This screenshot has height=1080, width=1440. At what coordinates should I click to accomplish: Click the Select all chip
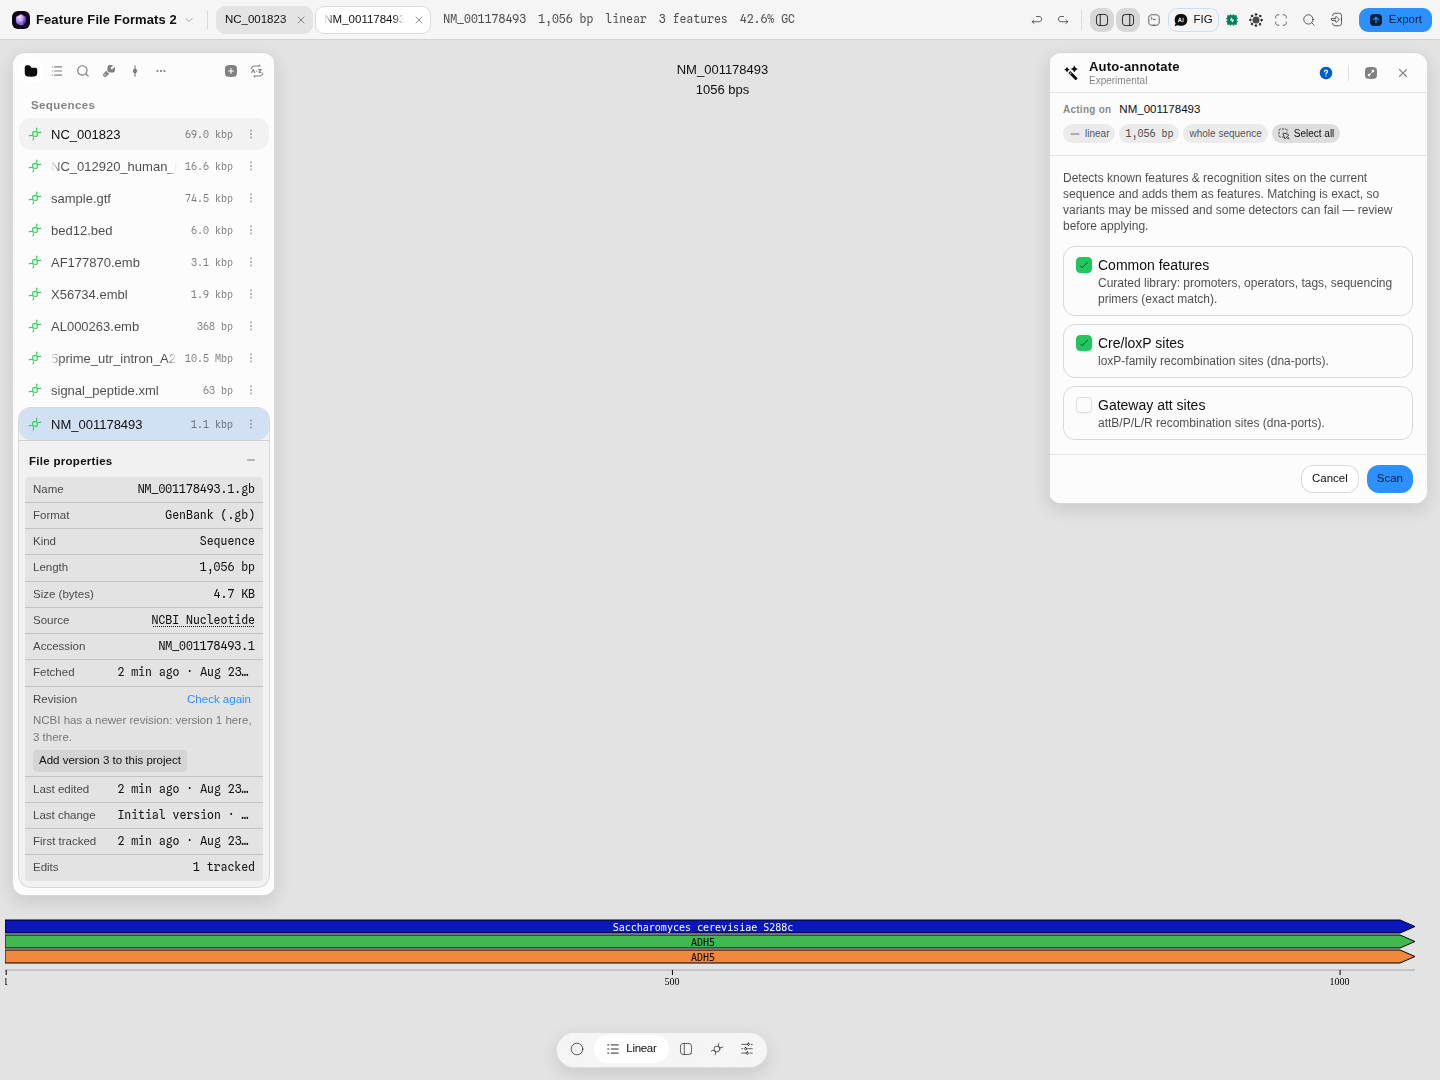click(1306, 133)
